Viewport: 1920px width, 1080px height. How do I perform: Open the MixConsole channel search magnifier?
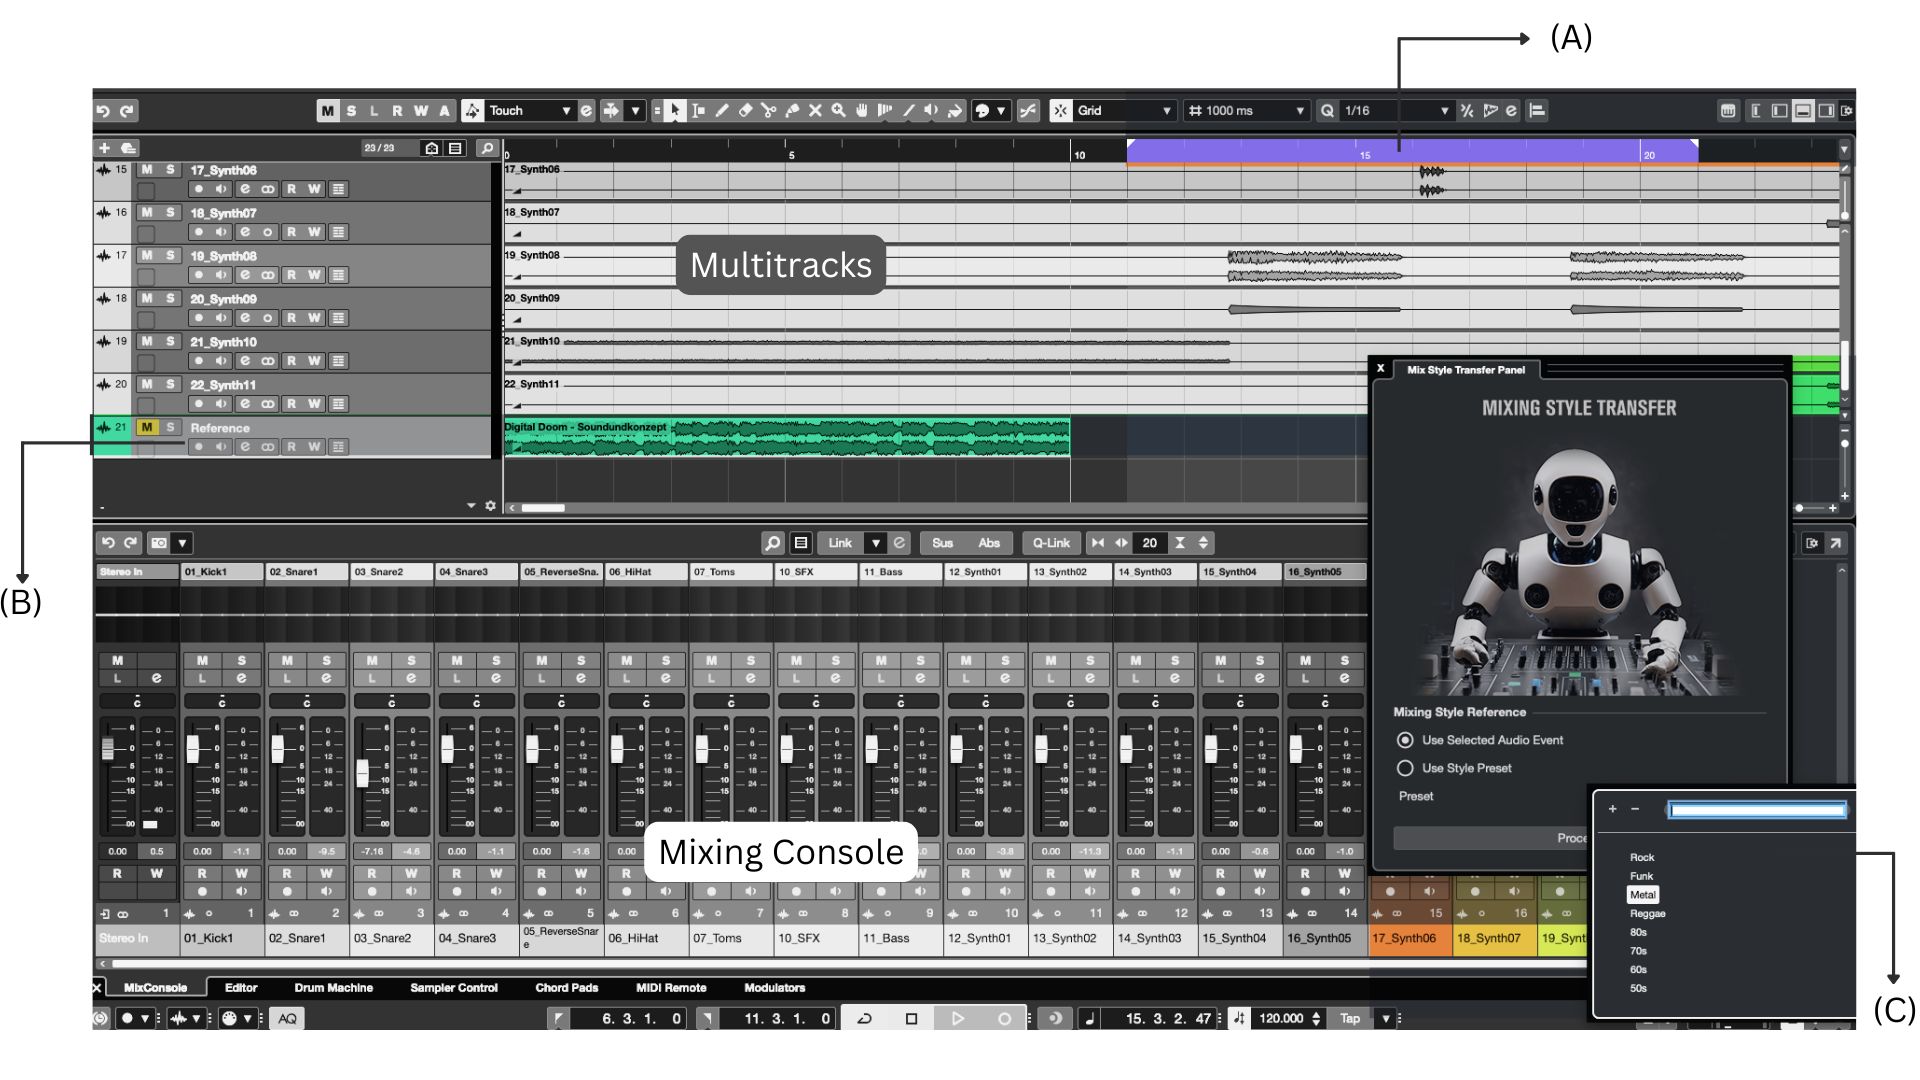pyautogui.click(x=772, y=543)
